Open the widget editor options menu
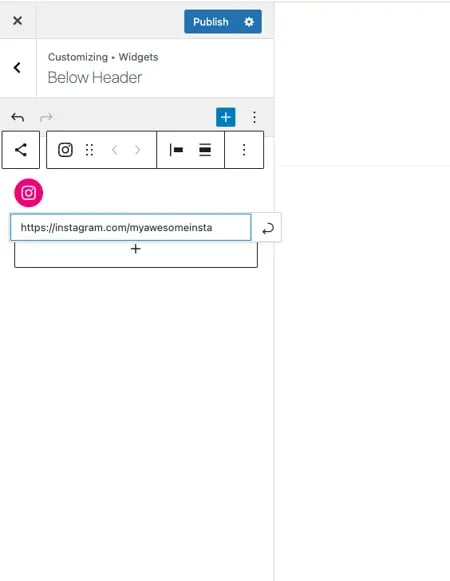 pyautogui.click(x=254, y=117)
